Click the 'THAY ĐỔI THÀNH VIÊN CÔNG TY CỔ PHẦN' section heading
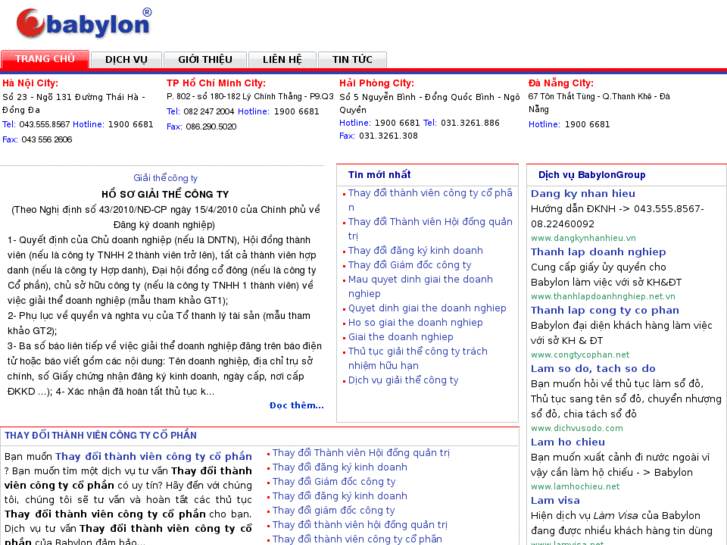This screenshot has height=545, width=727. tap(101, 436)
